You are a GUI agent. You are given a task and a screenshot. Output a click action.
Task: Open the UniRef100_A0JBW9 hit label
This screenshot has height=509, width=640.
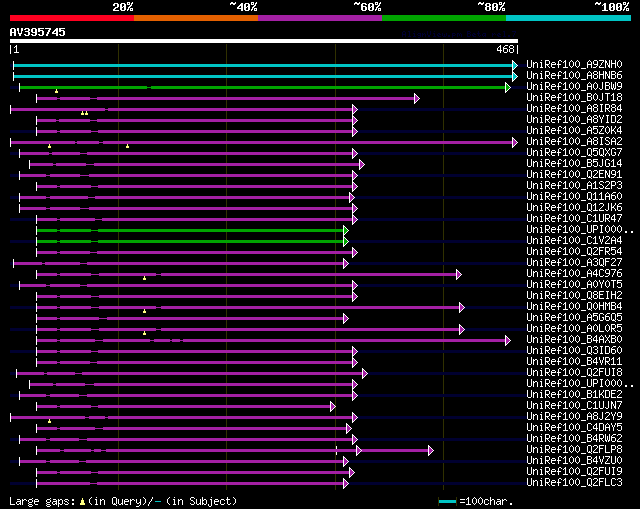click(574, 87)
